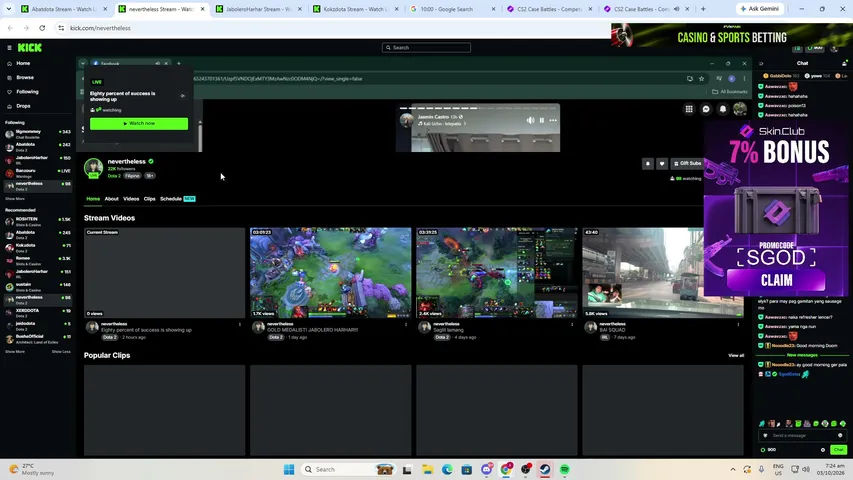The height and width of the screenshot is (480, 853).
Task: Collapse Recommended list with Show Less
Action: pos(61,352)
